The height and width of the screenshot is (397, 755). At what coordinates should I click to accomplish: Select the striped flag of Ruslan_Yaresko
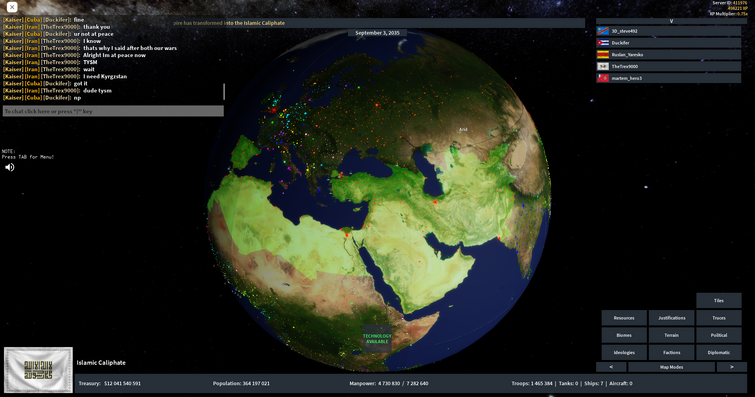[603, 54]
